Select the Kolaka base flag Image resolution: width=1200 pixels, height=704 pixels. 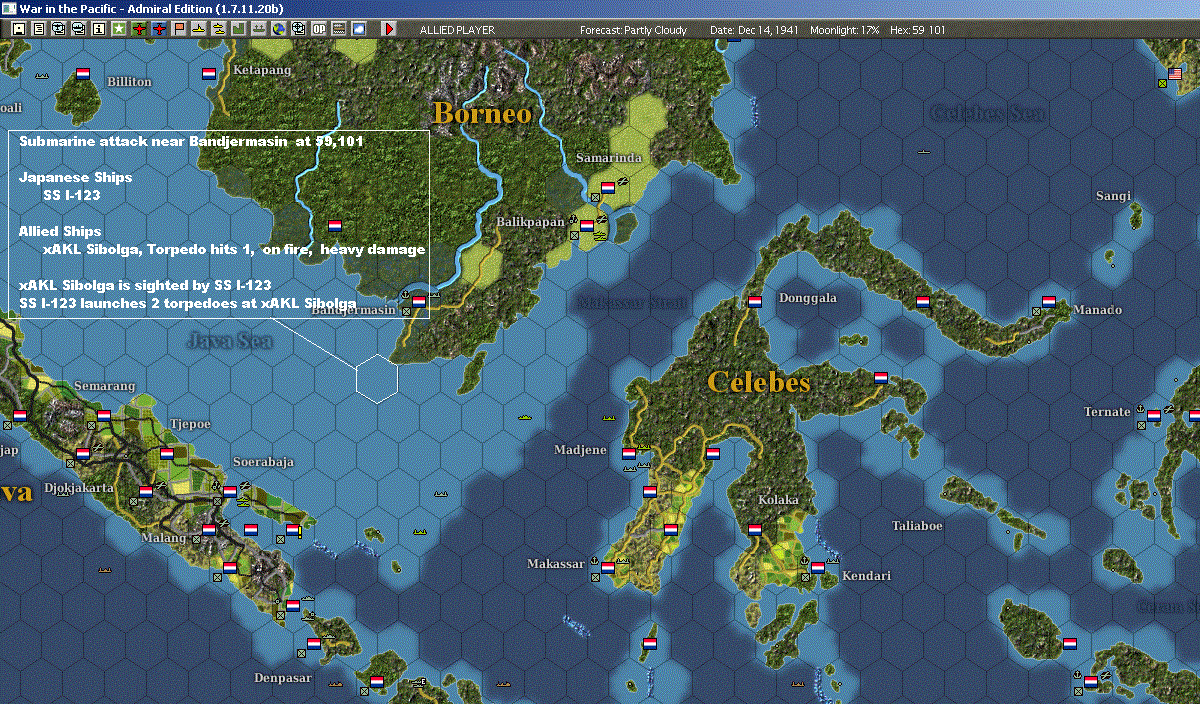pyautogui.click(x=755, y=530)
